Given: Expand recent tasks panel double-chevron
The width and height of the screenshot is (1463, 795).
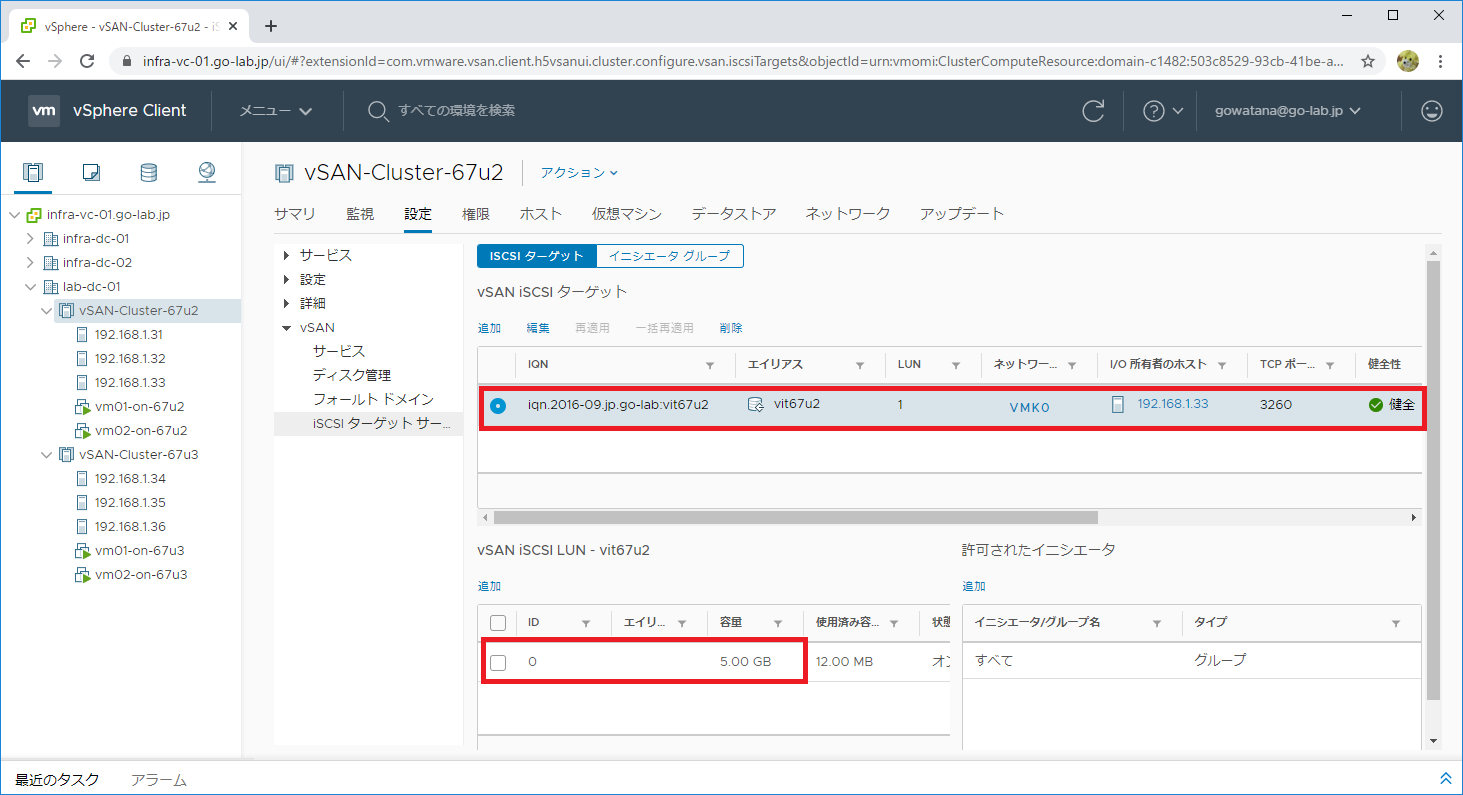Looking at the screenshot, I should (x=1445, y=778).
